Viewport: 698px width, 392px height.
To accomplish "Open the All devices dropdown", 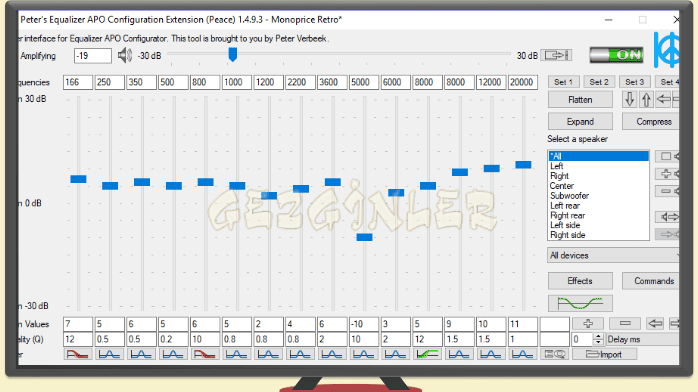I will pyautogui.click(x=613, y=255).
